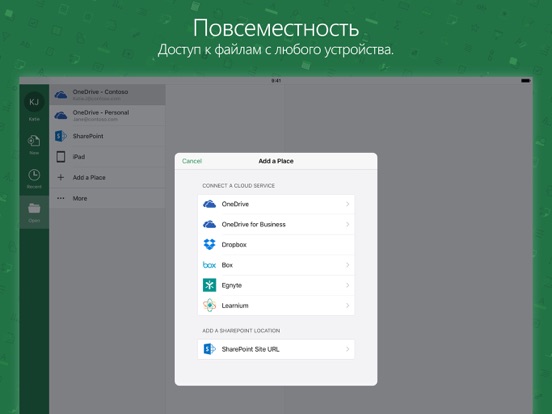Add a SharePoint Site URL
Viewport: 552px width, 414px height.
coord(276,349)
